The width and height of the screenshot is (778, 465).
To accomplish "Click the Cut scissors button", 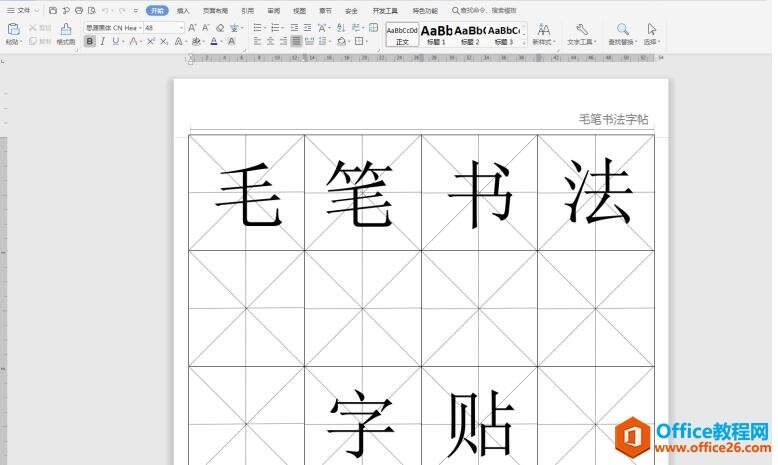I will click(x=40, y=28).
